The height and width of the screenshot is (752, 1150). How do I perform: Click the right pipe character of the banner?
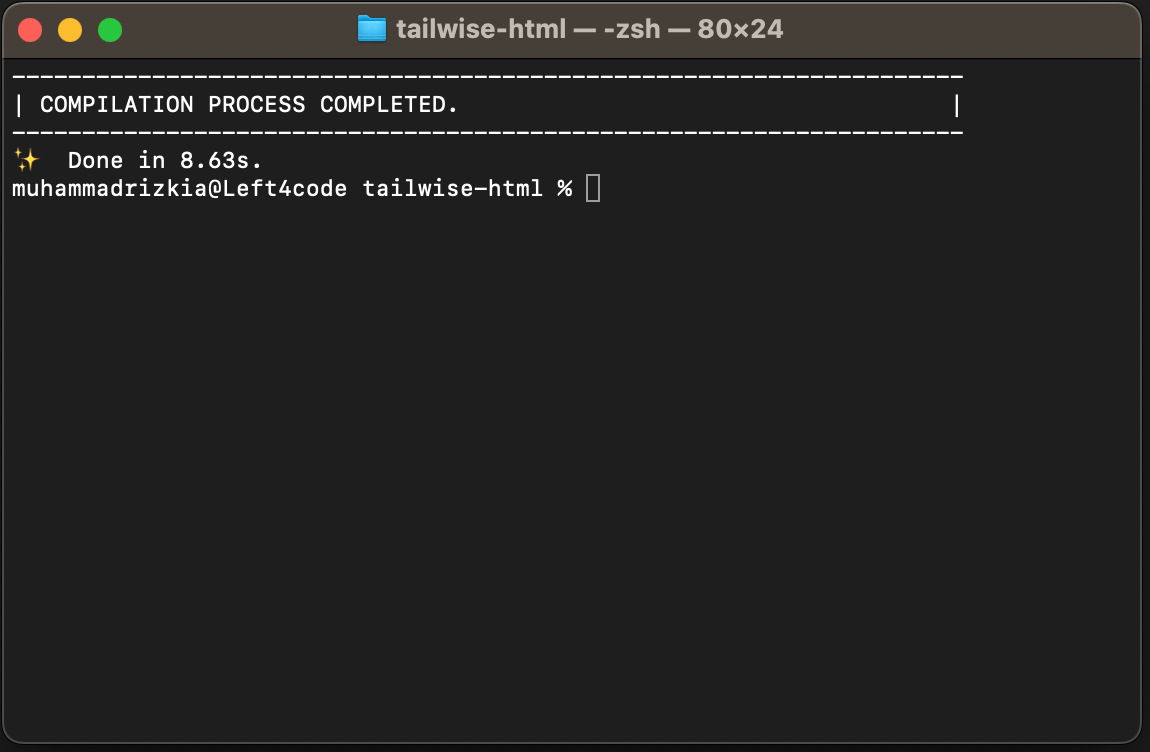[x=957, y=105]
